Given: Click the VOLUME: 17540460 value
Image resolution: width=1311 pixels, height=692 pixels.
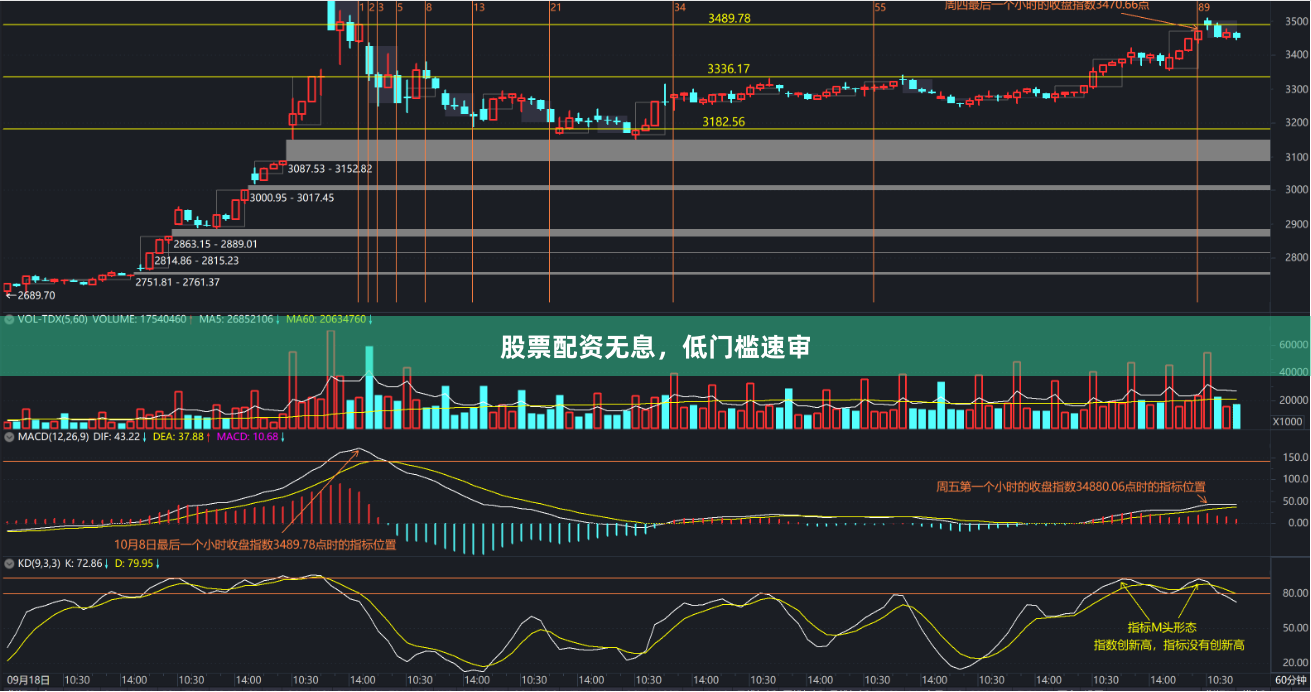Looking at the screenshot, I should pos(141,319).
